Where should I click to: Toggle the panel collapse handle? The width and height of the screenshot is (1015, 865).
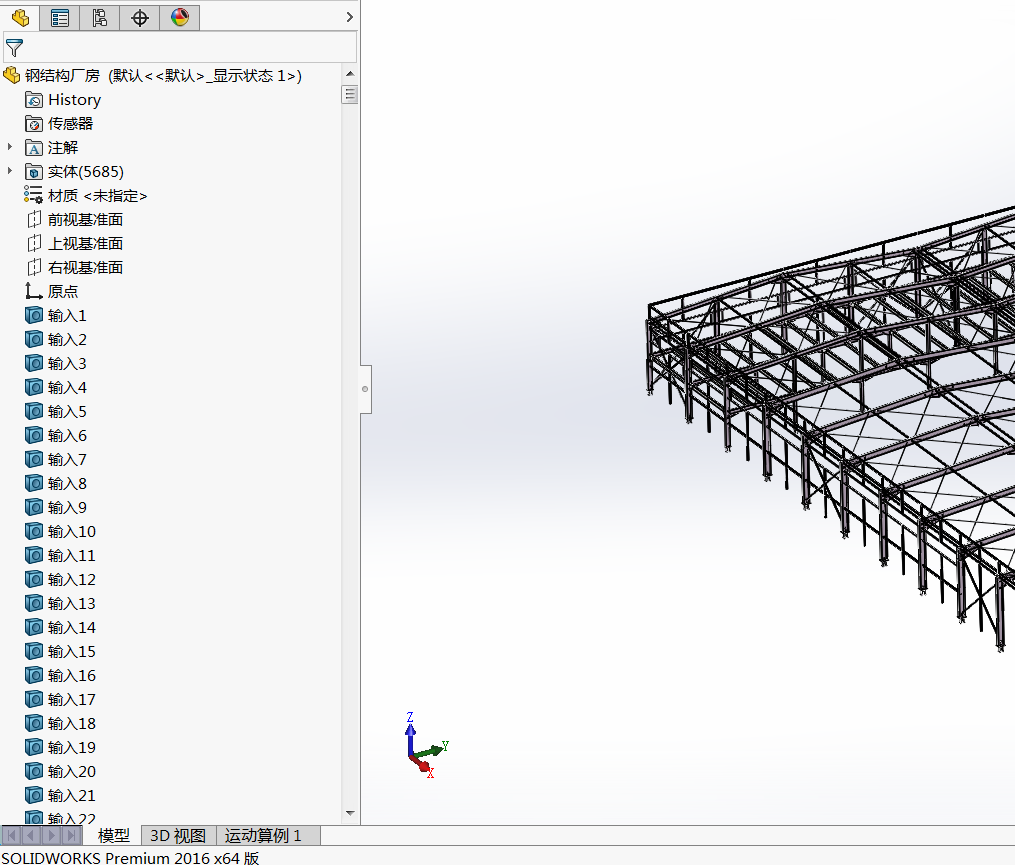[365, 389]
